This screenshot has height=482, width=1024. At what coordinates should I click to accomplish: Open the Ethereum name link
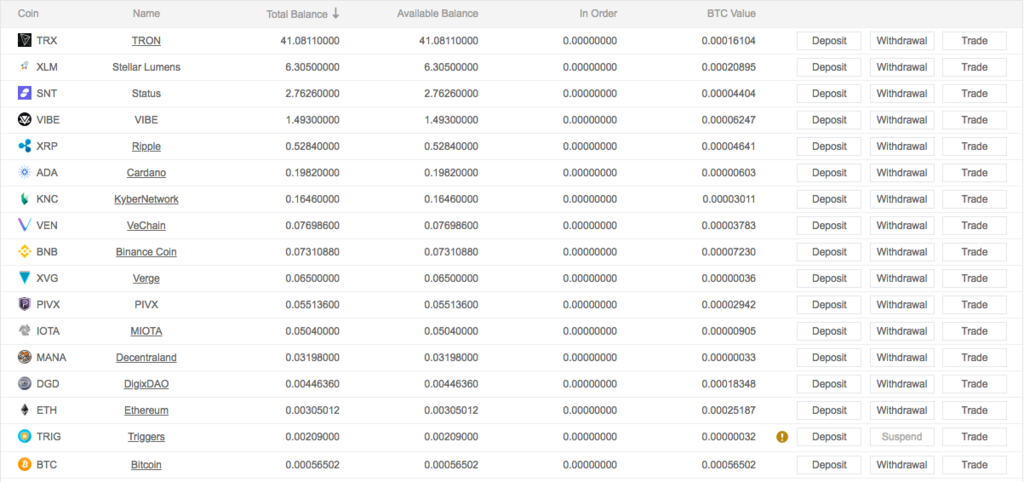pos(146,410)
